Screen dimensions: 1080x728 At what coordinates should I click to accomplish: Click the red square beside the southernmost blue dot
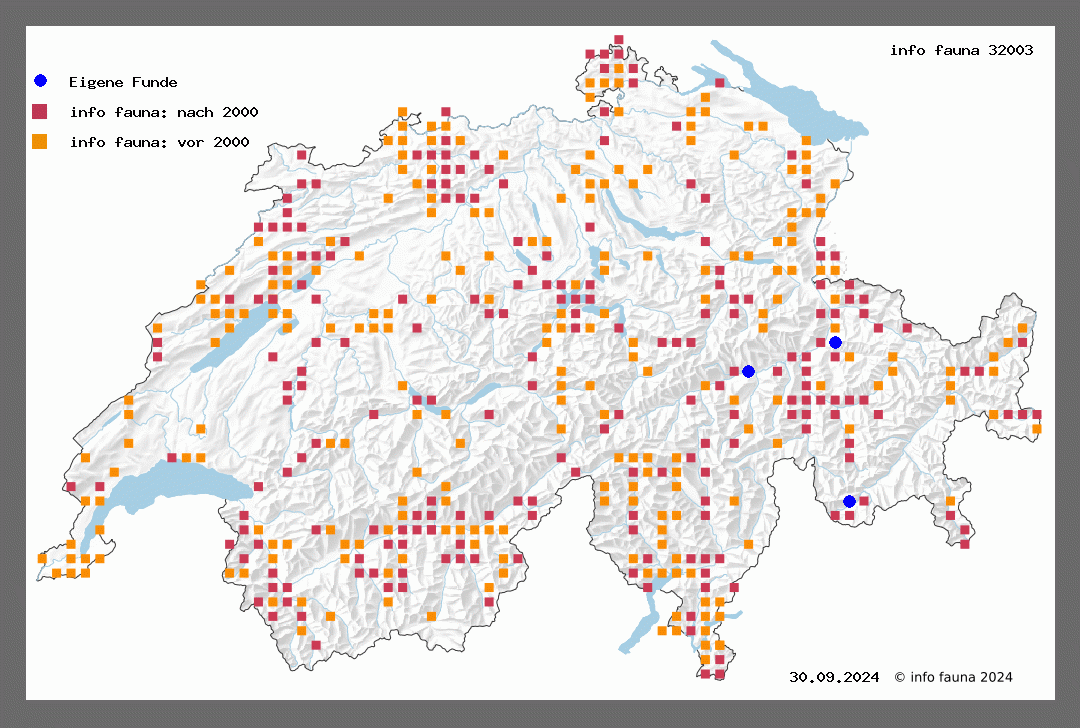[864, 501]
